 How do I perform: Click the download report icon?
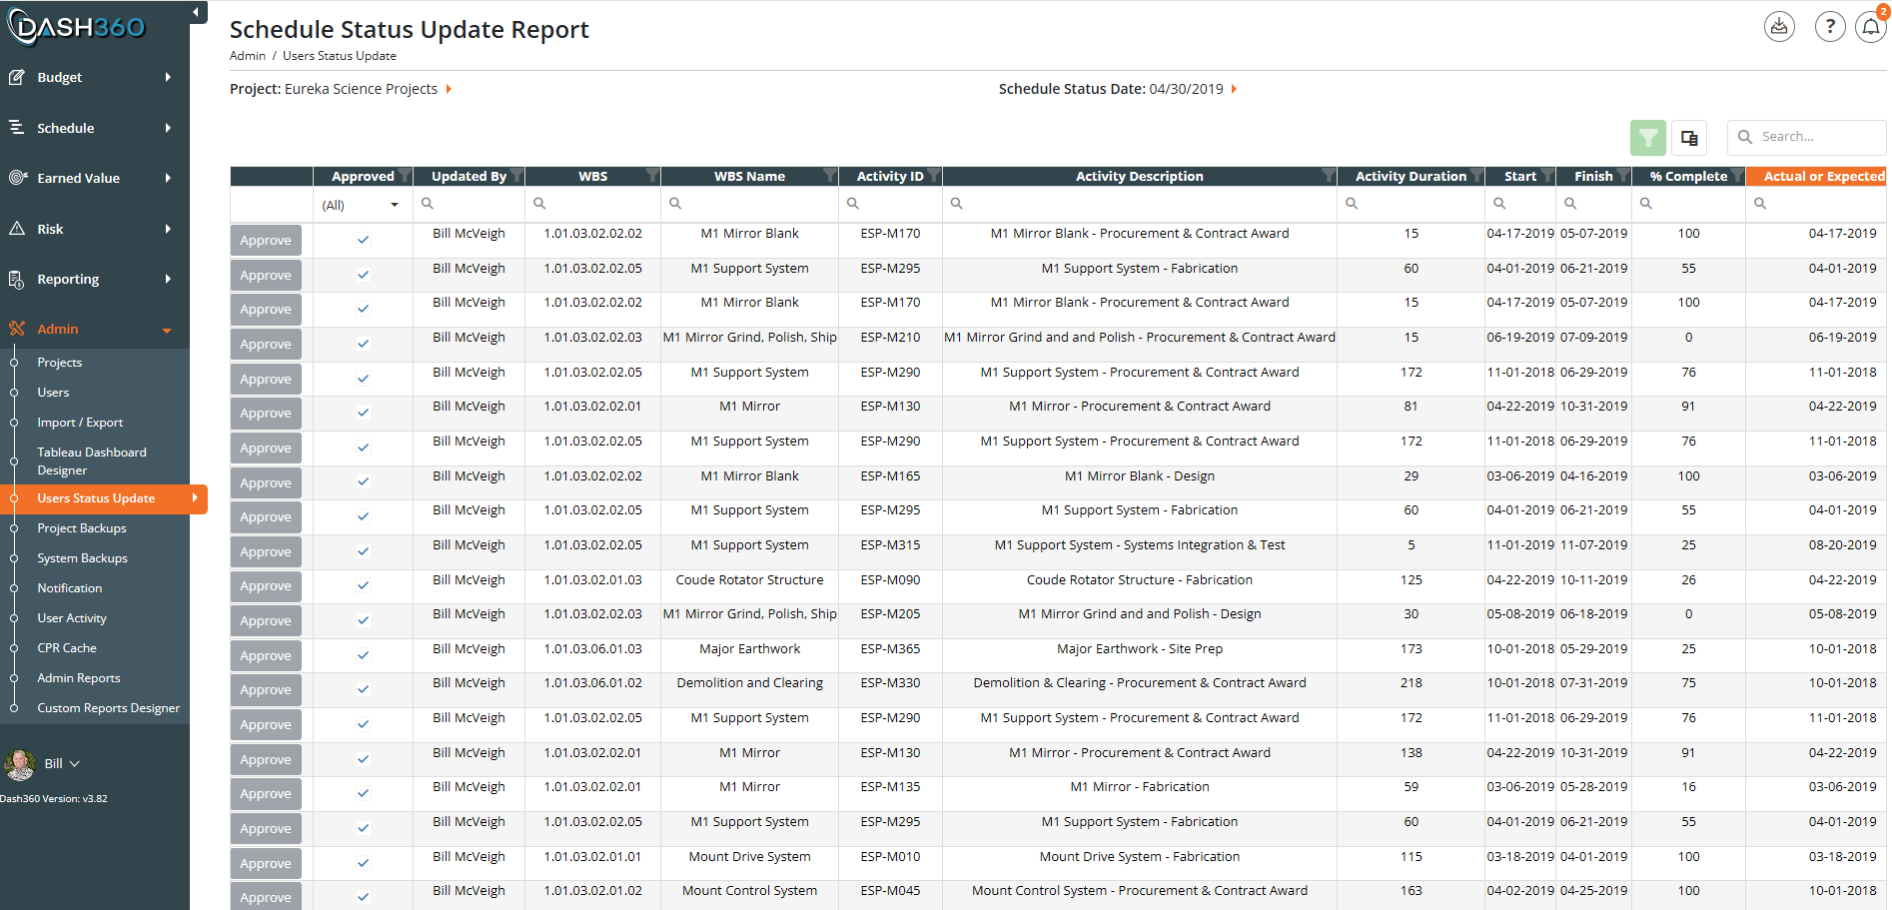point(1779,27)
